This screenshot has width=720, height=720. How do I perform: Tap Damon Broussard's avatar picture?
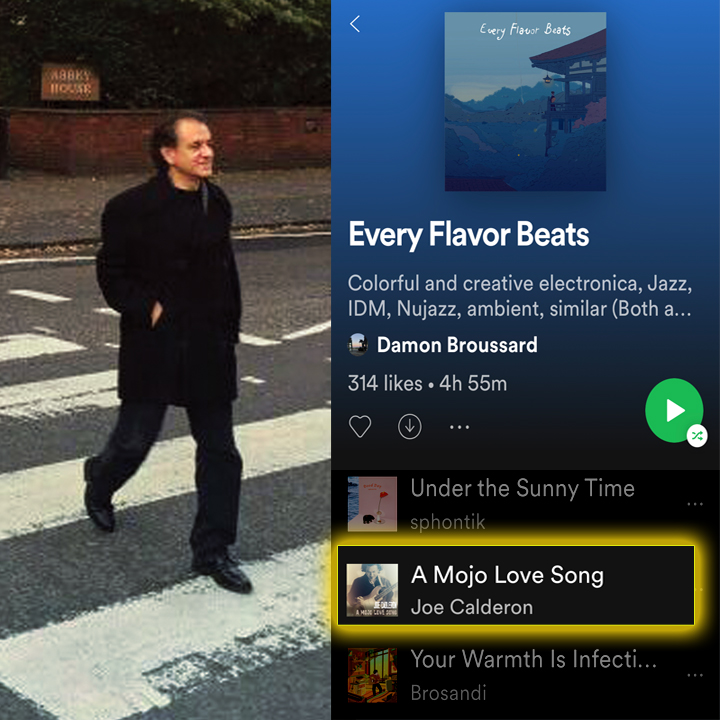(358, 345)
